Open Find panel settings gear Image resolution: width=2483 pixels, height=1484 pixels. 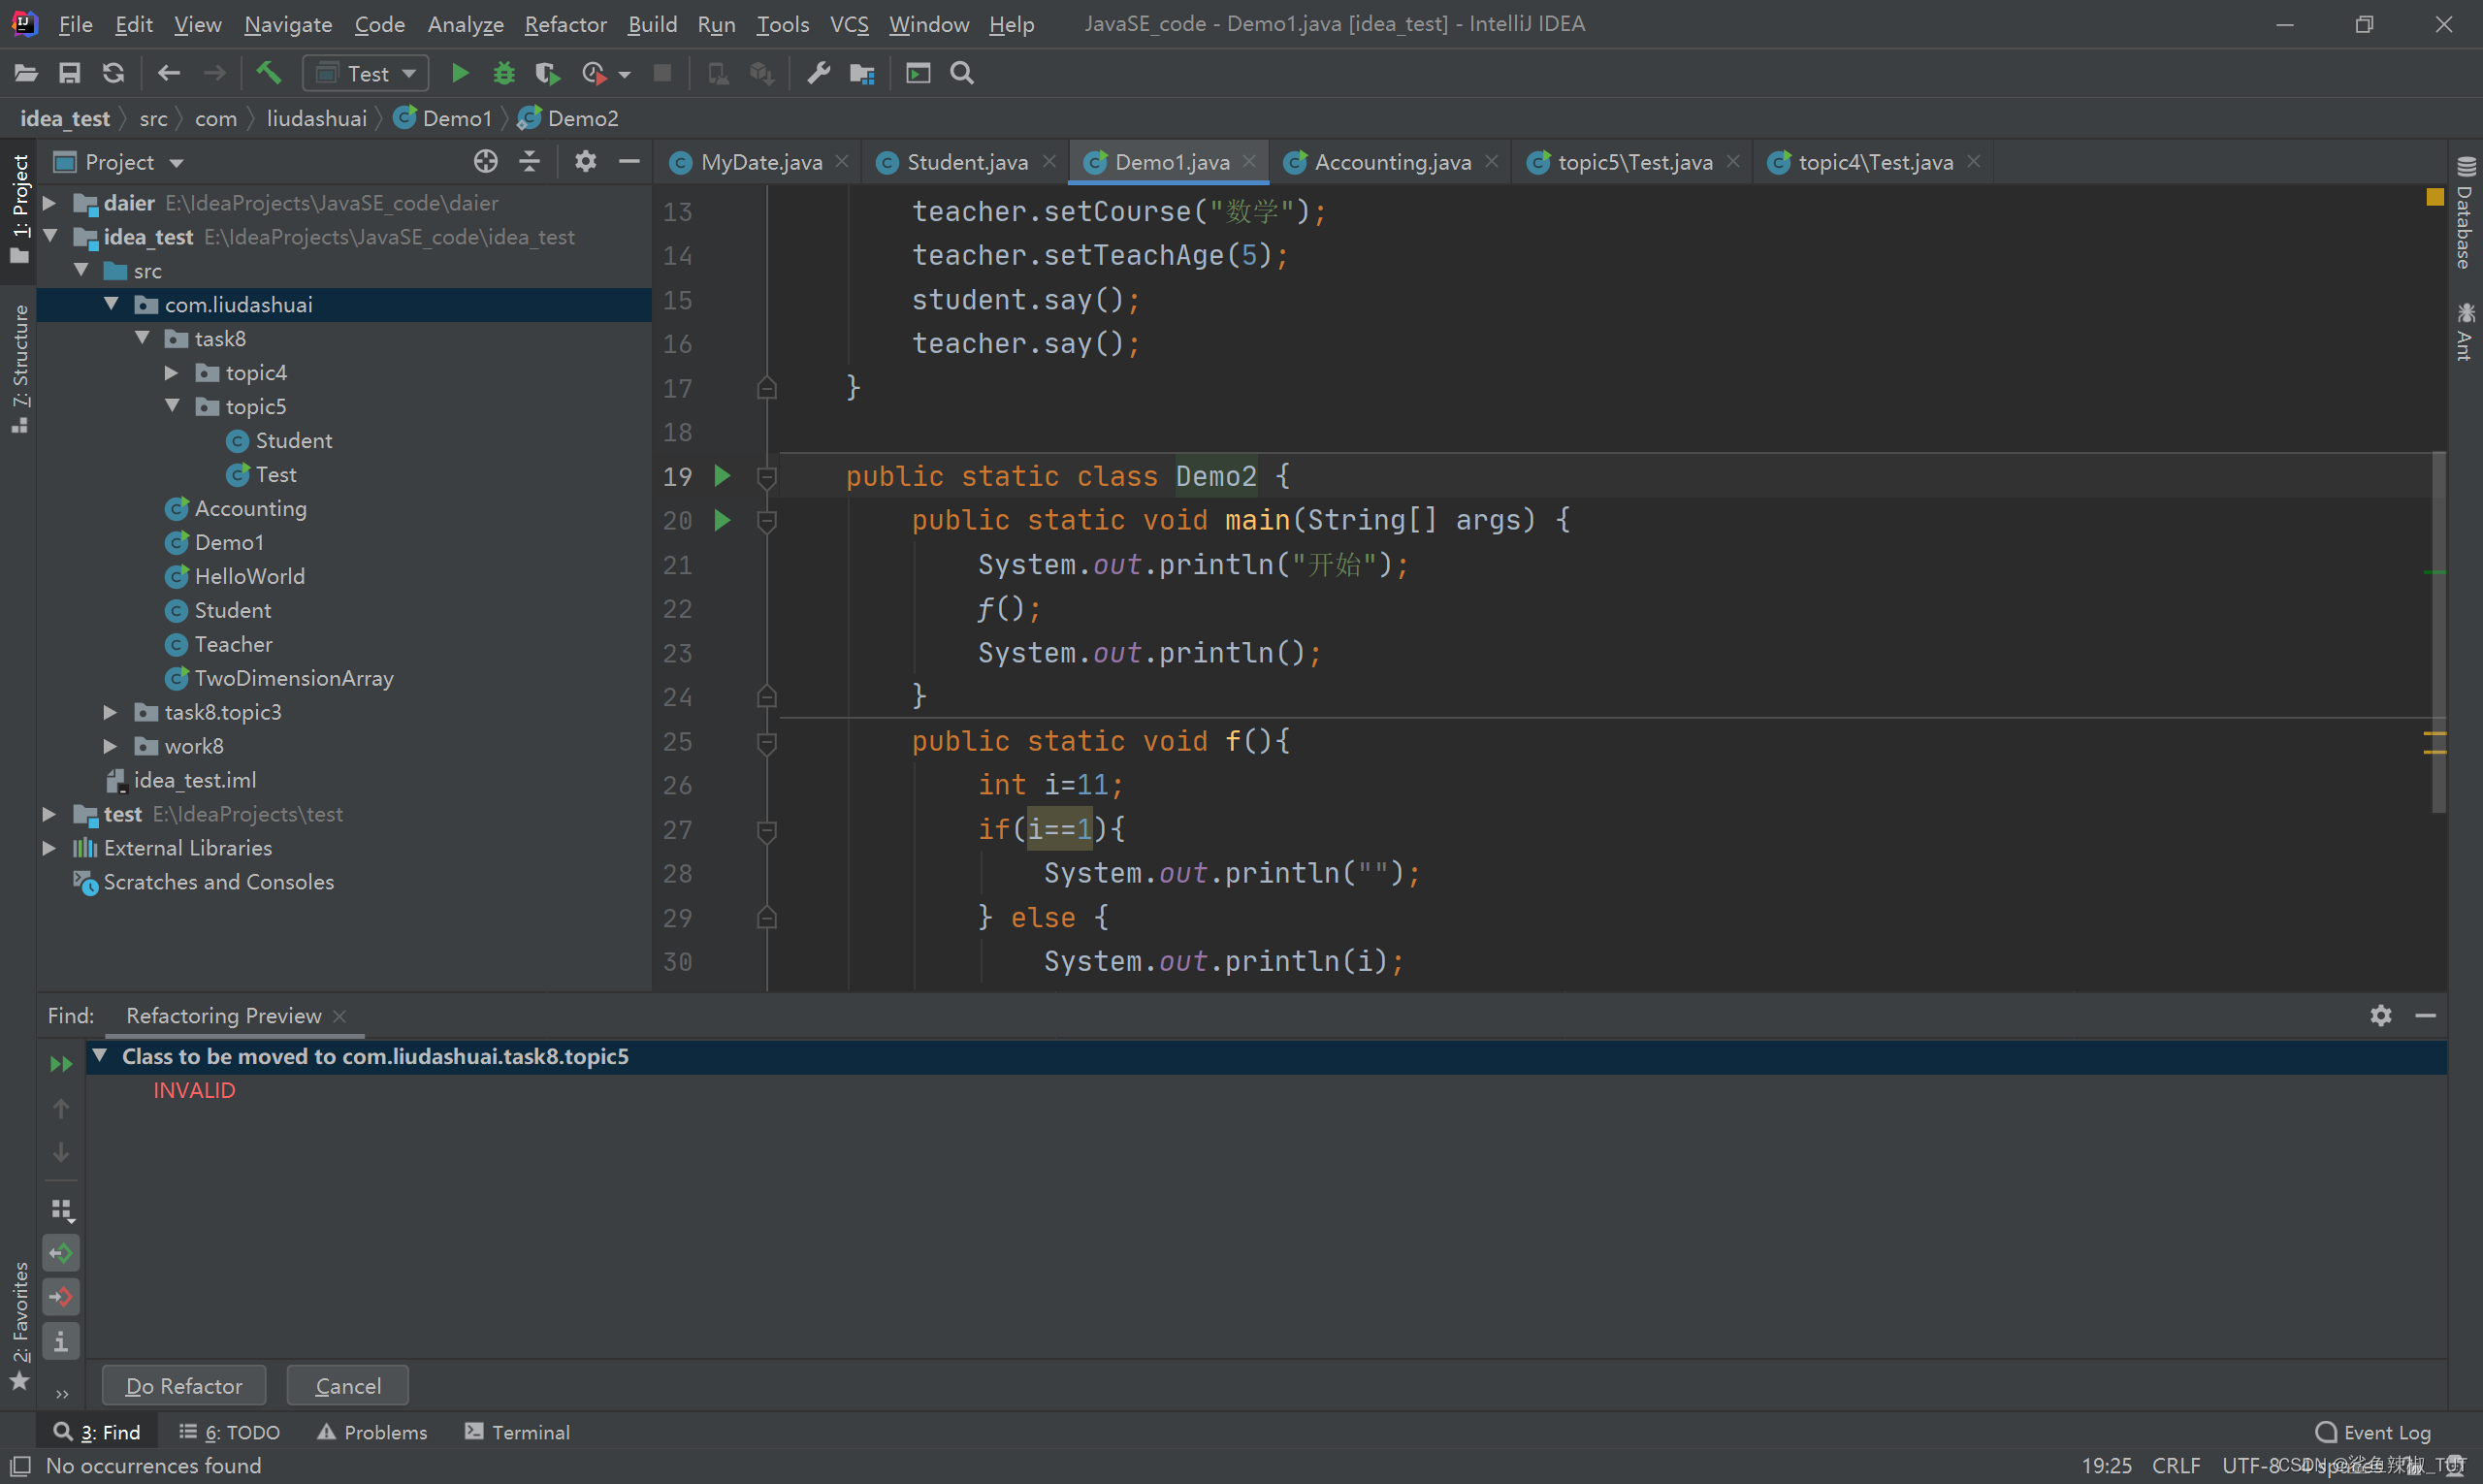[x=2381, y=1016]
